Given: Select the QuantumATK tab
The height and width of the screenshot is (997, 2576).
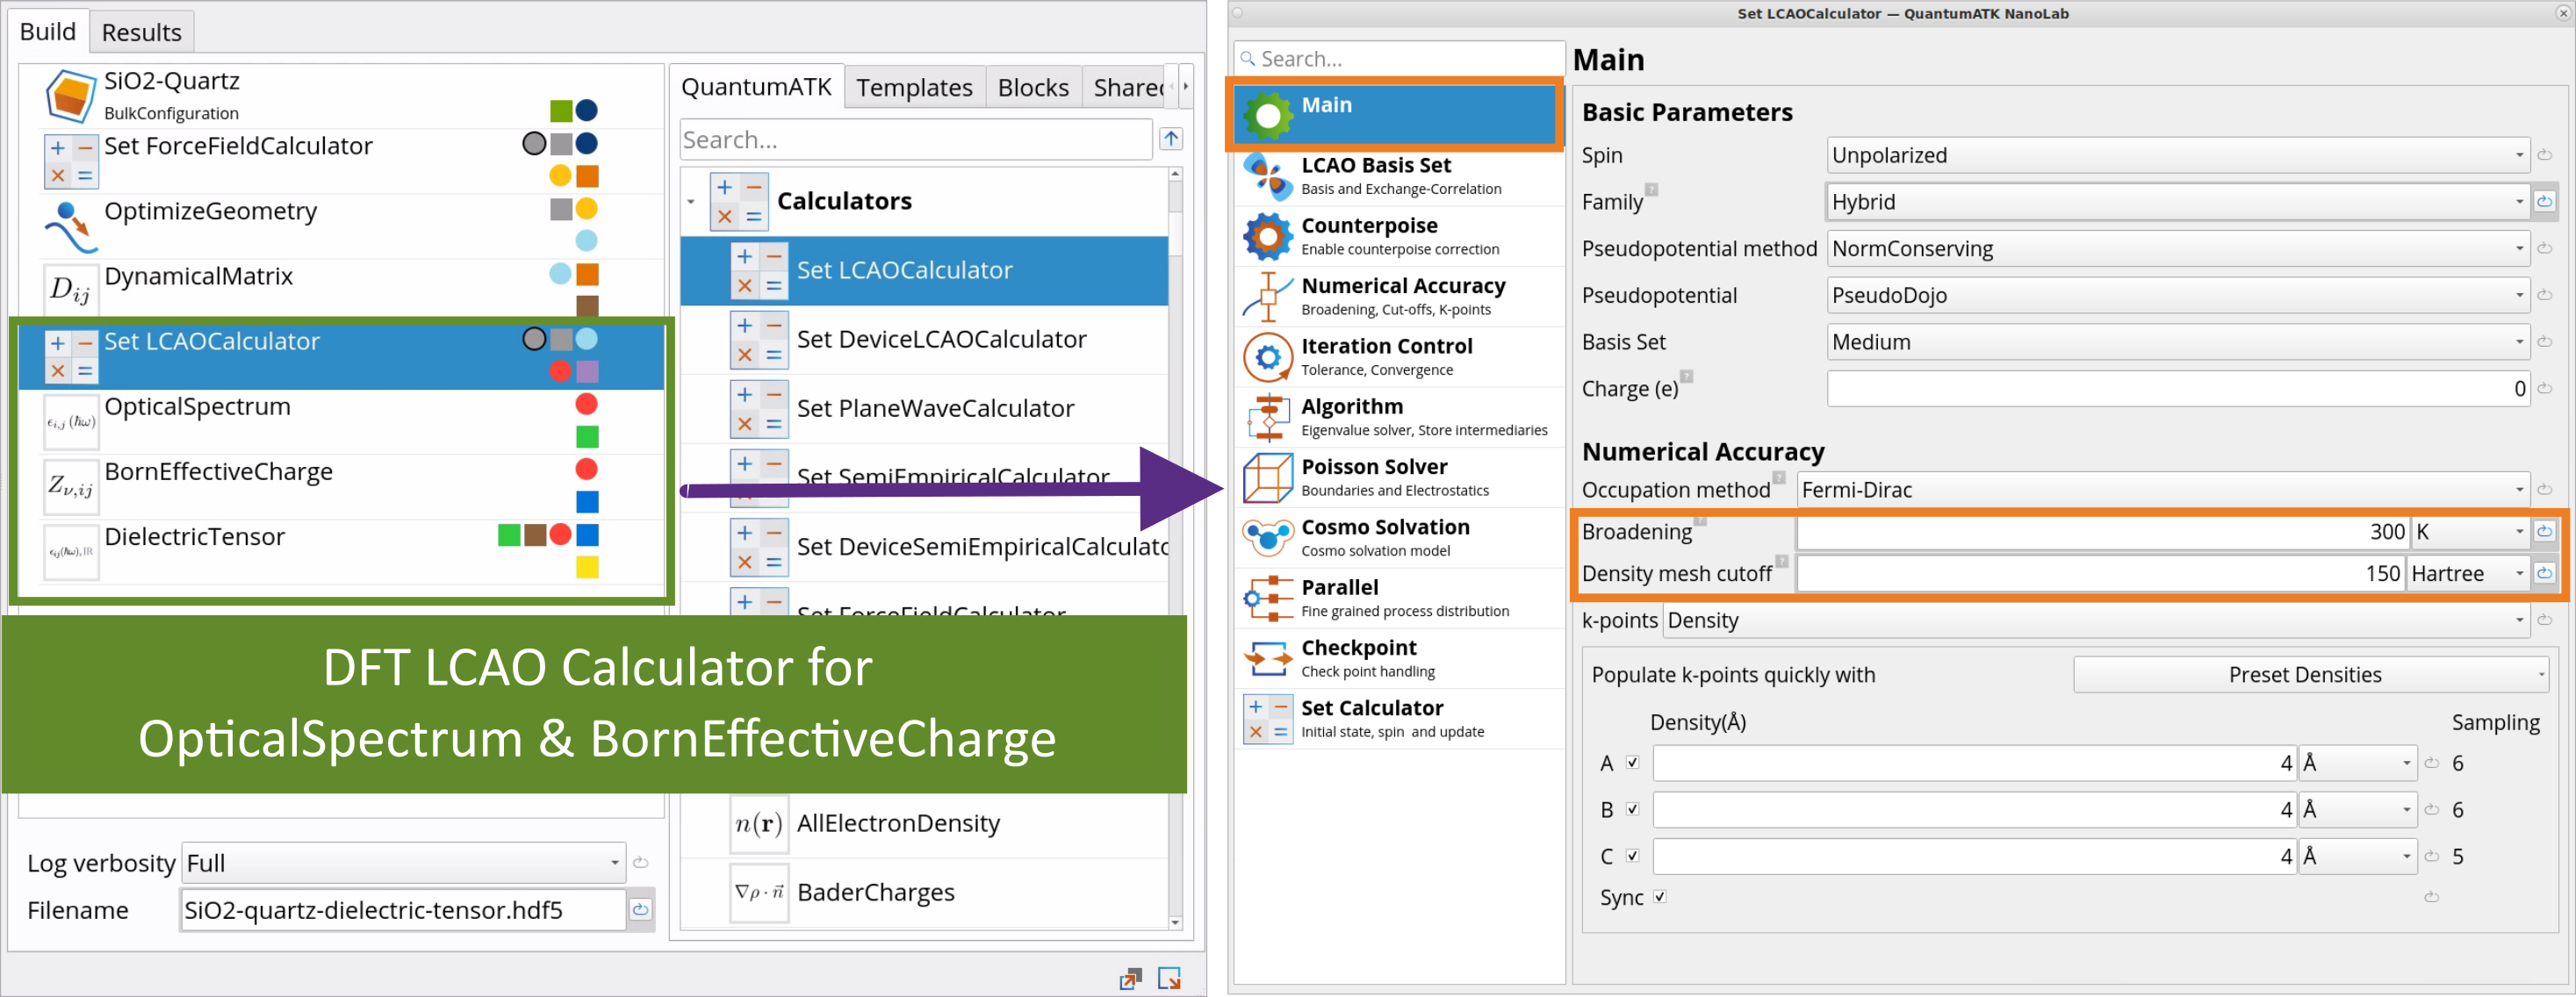Looking at the screenshot, I should click(756, 87).
